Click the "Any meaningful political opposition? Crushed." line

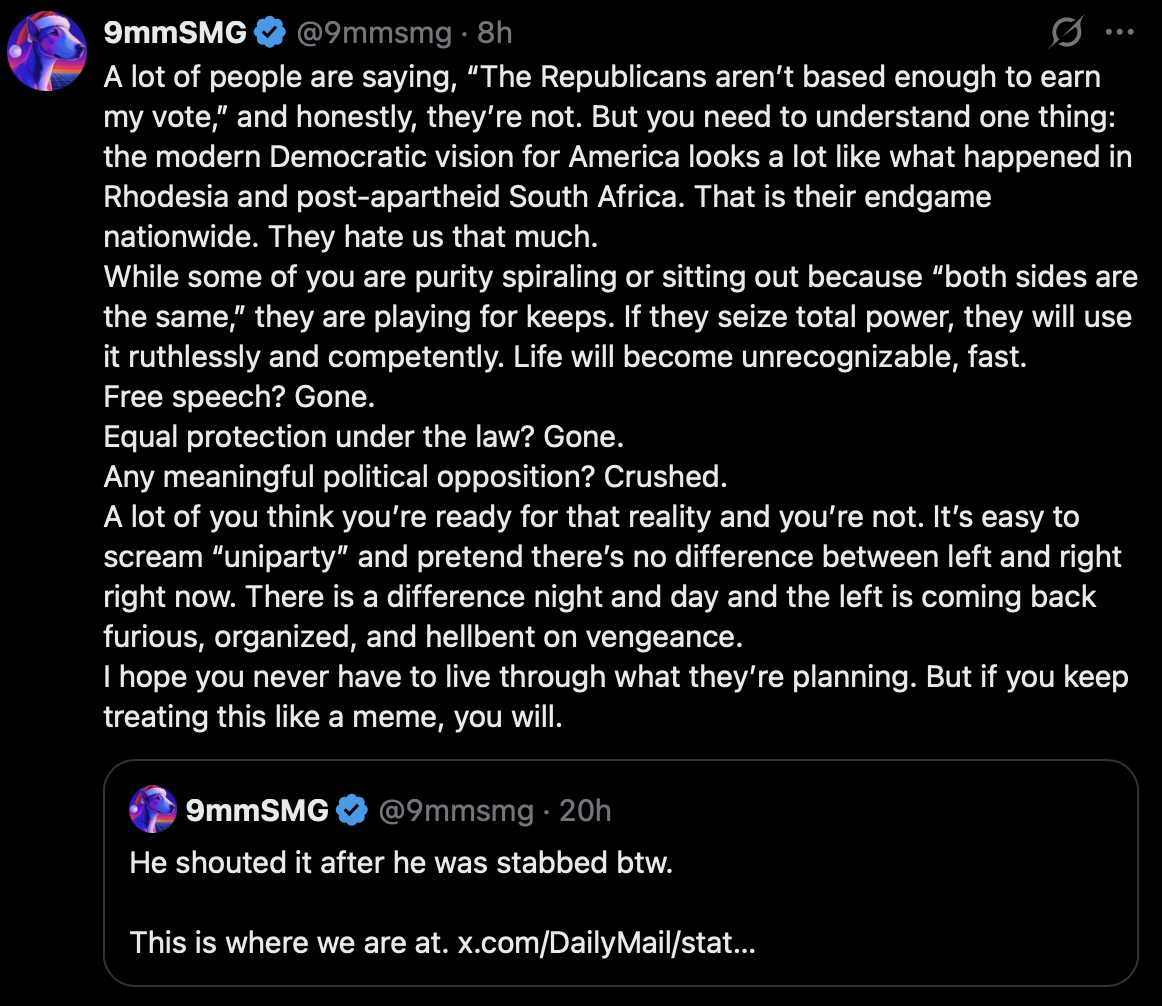click(x=415, y=477)
